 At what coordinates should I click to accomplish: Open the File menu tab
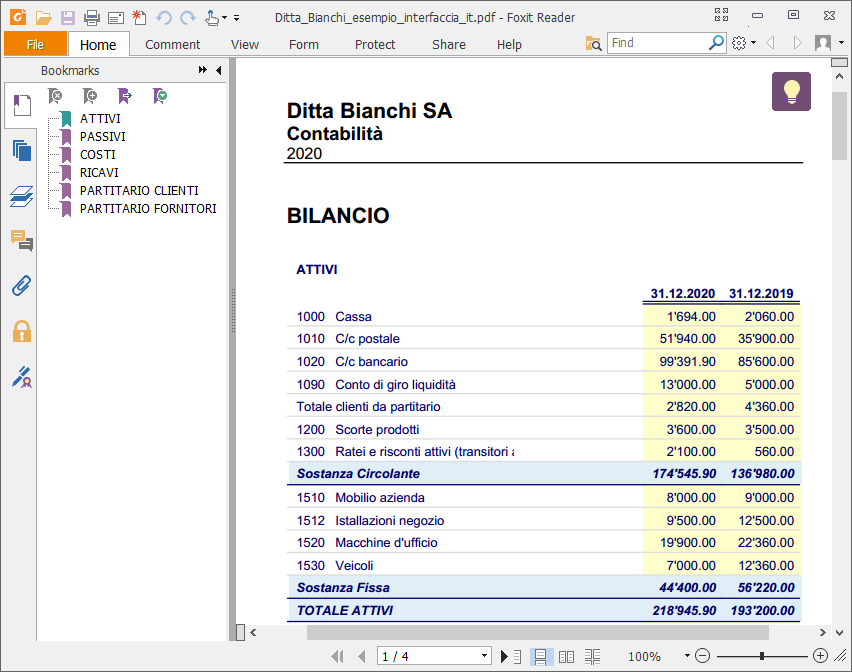[35, 44]
